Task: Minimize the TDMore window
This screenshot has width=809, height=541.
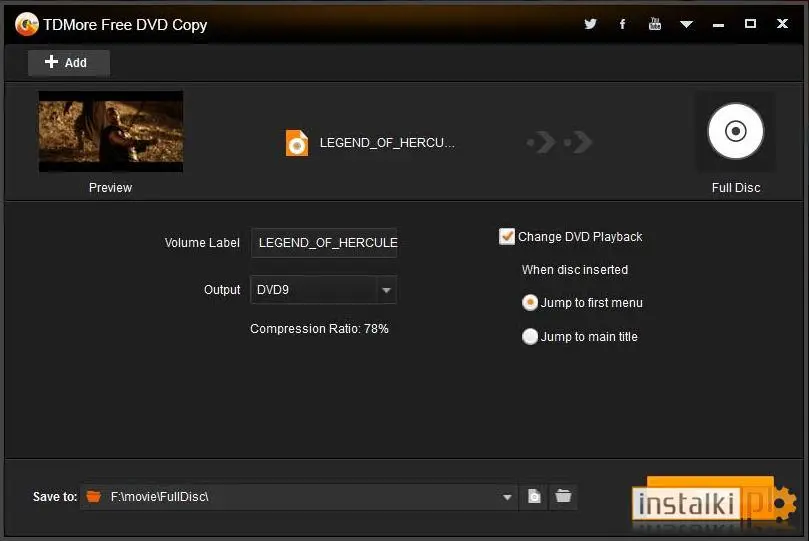Action: click(718, 25)
